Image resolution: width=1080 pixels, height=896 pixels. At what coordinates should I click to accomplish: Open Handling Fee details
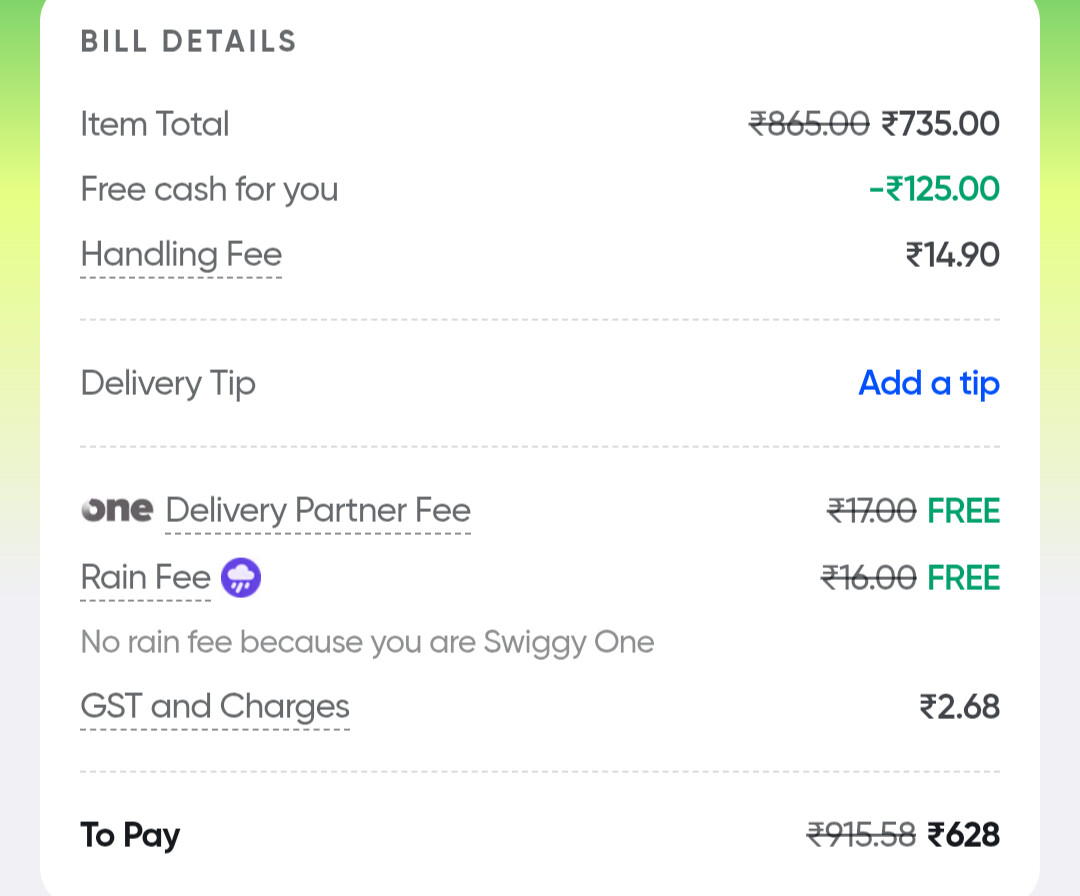[x=181, y=255]
